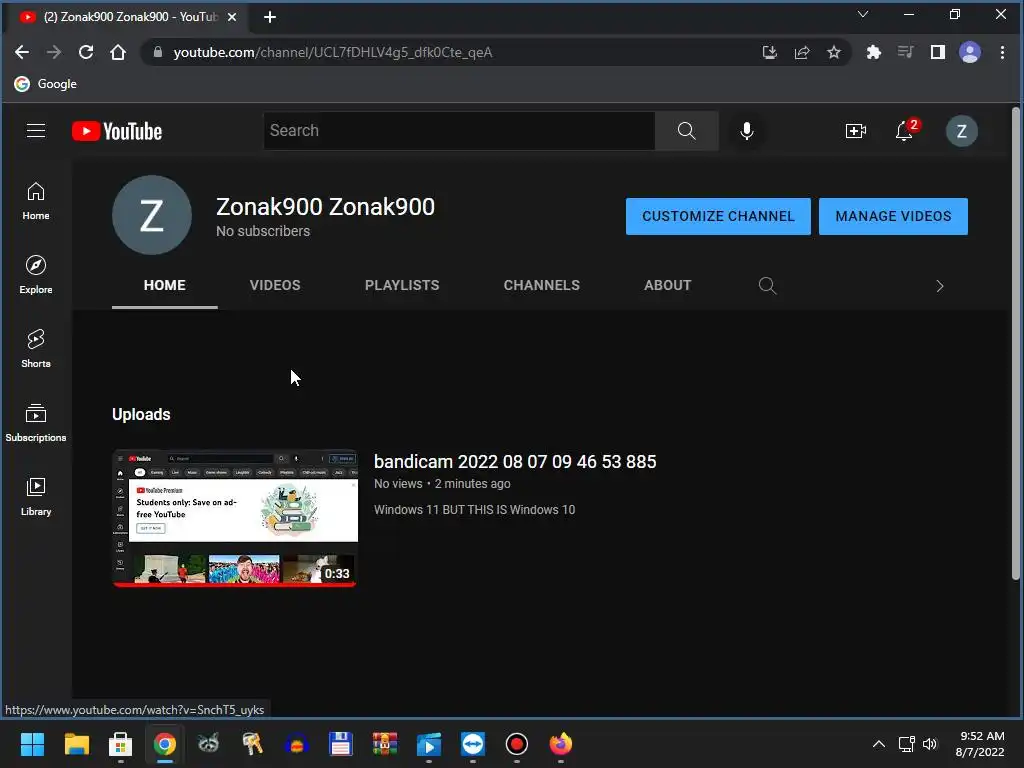Image resolution: width=1024 pixels, height=768 pixels.
Task: Select the HOME channel tab
Action: pos(165,285)
